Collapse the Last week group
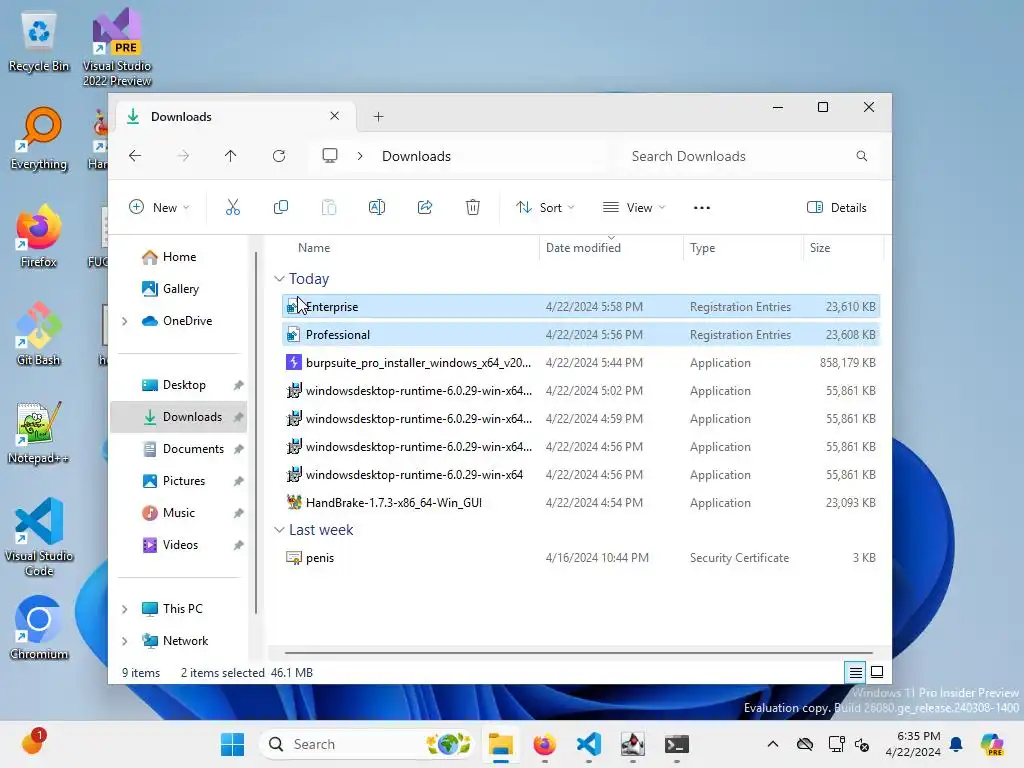The image size is (1024, 768). pos(280,530)
